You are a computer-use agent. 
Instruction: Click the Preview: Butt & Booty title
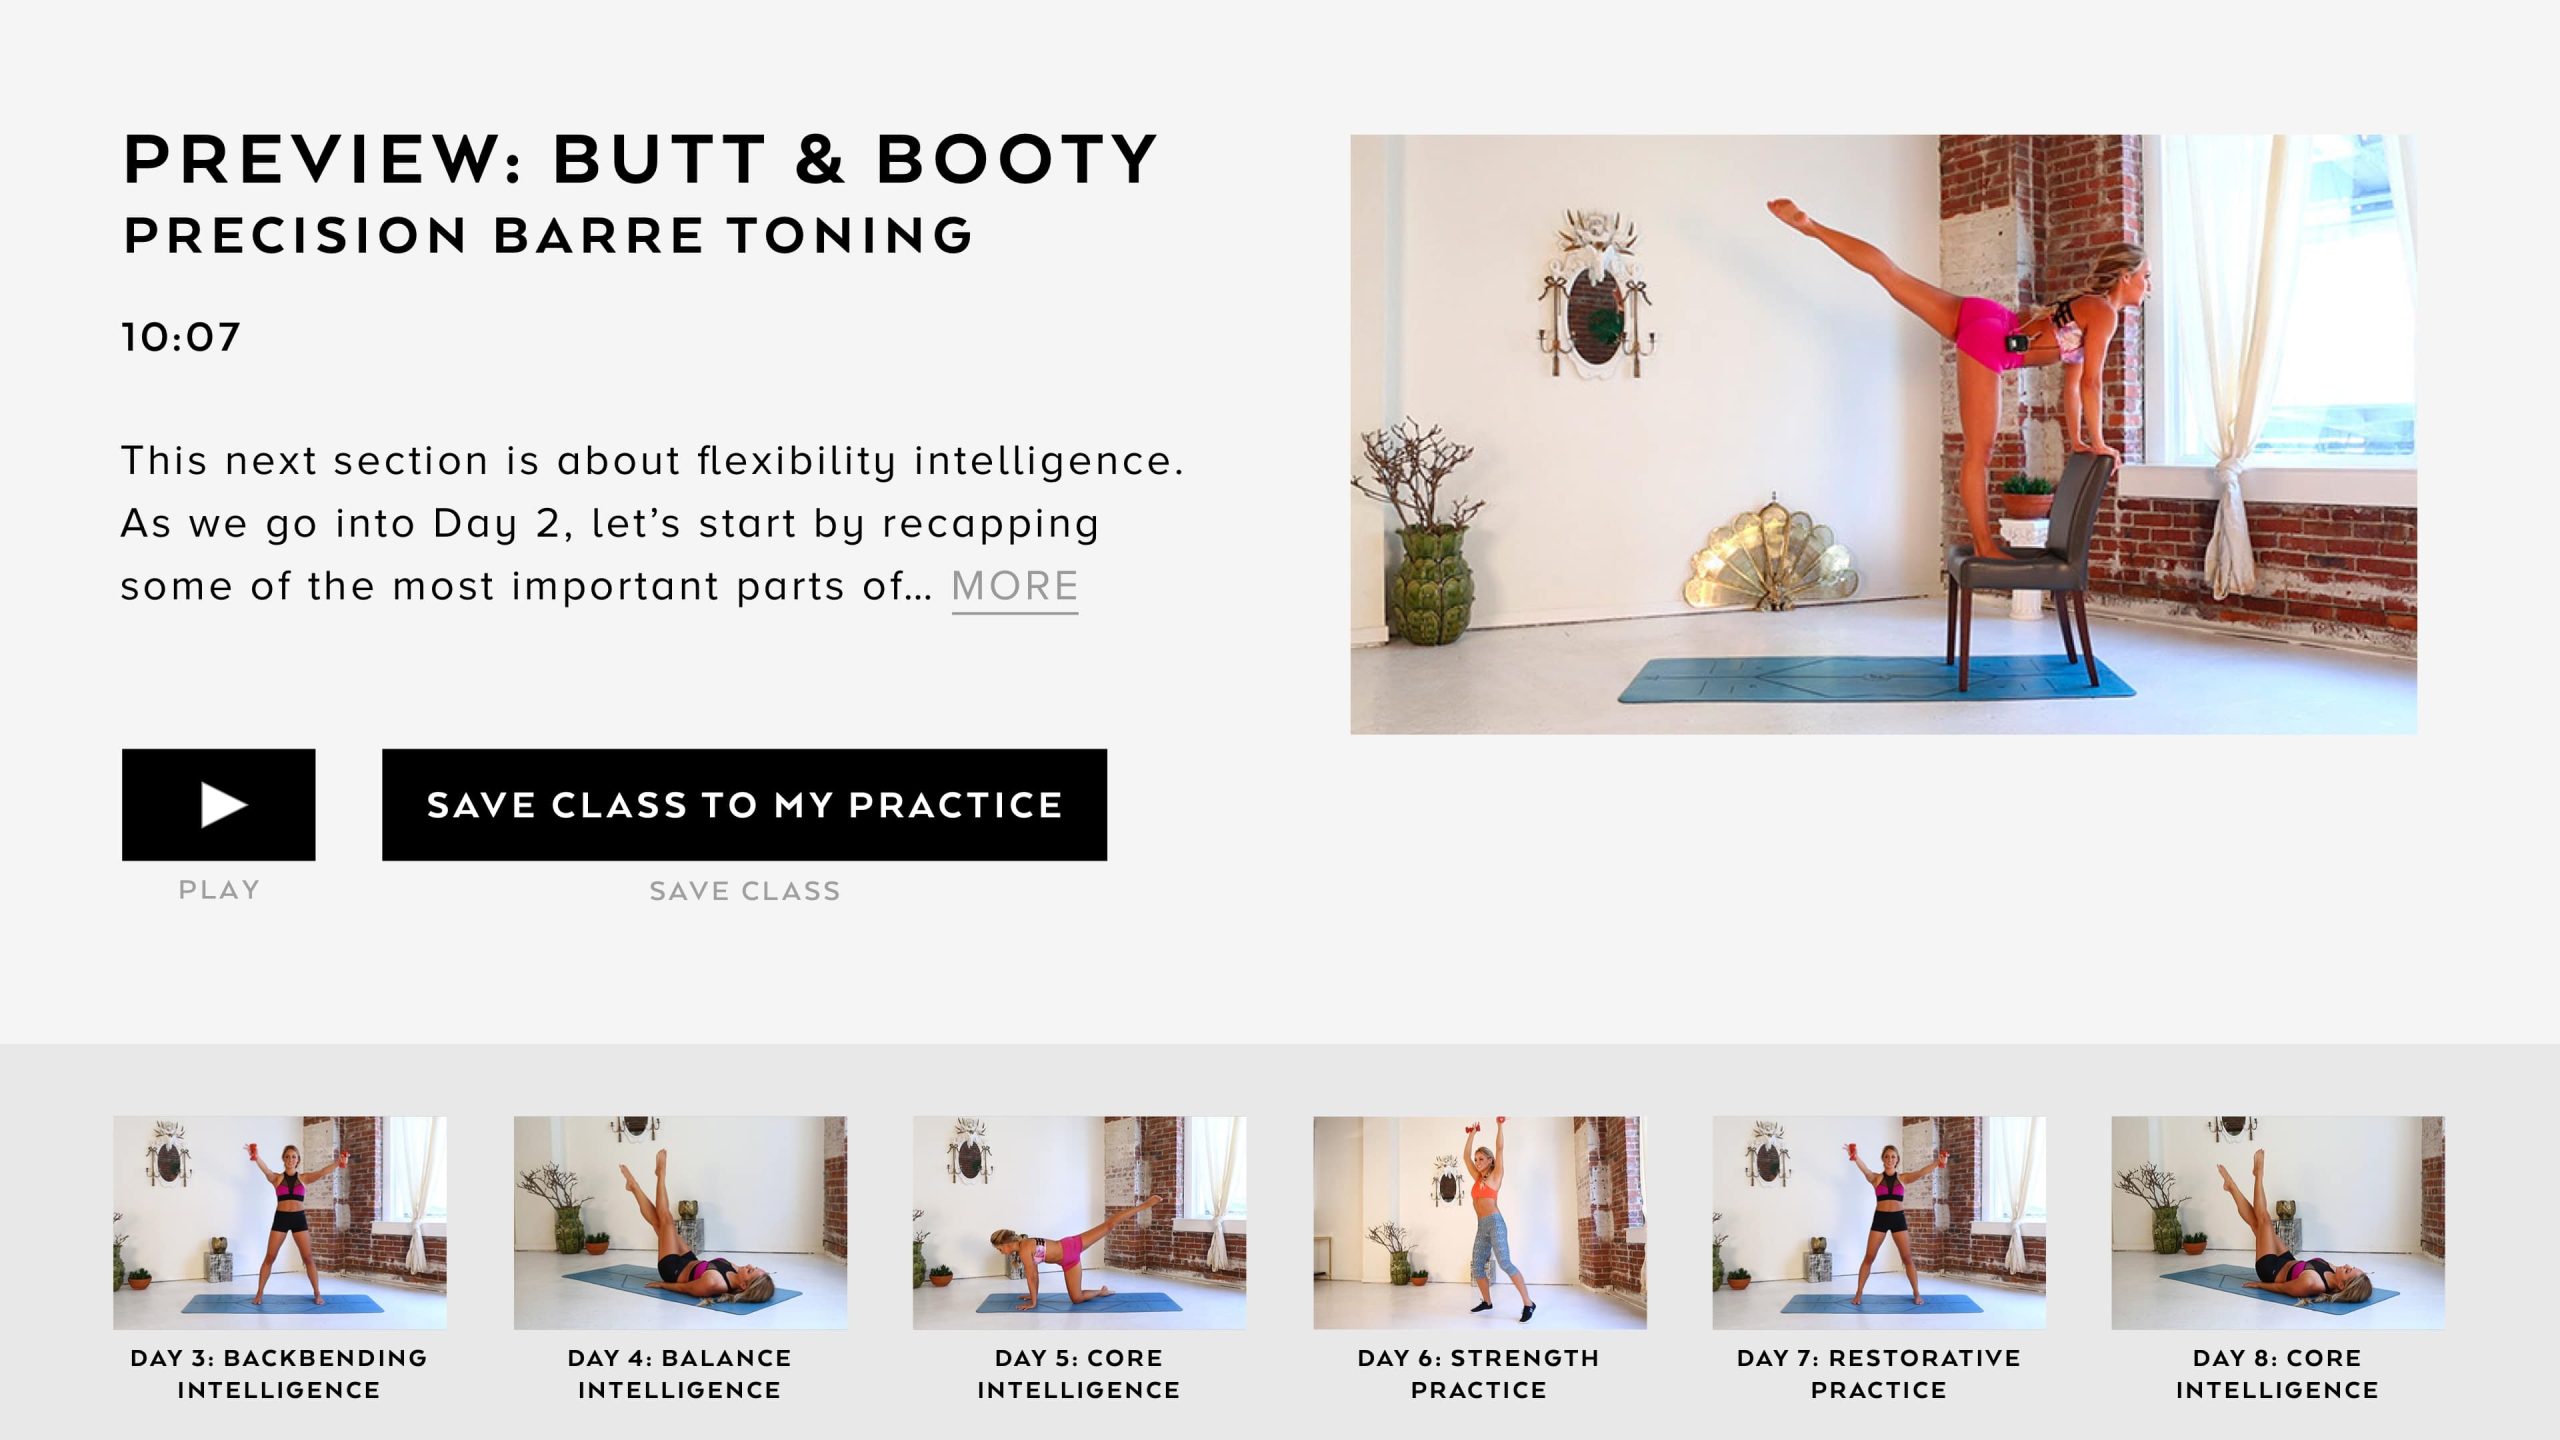(640, 159)
